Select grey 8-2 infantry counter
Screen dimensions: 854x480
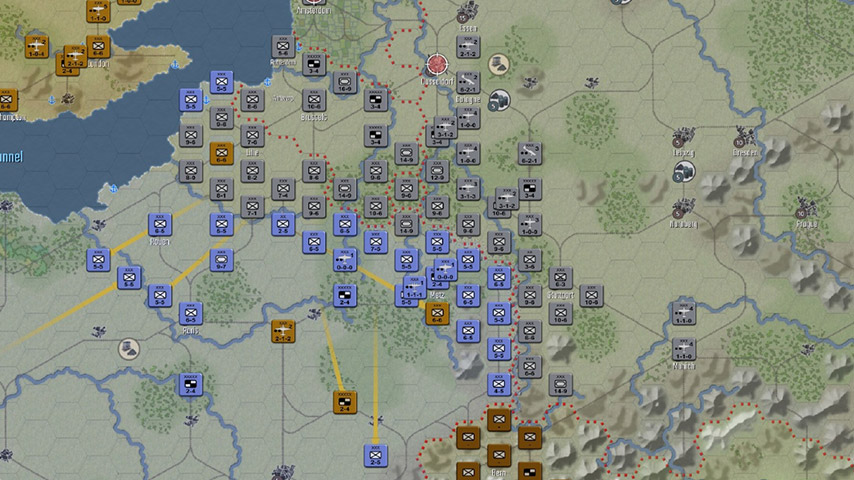252,171
